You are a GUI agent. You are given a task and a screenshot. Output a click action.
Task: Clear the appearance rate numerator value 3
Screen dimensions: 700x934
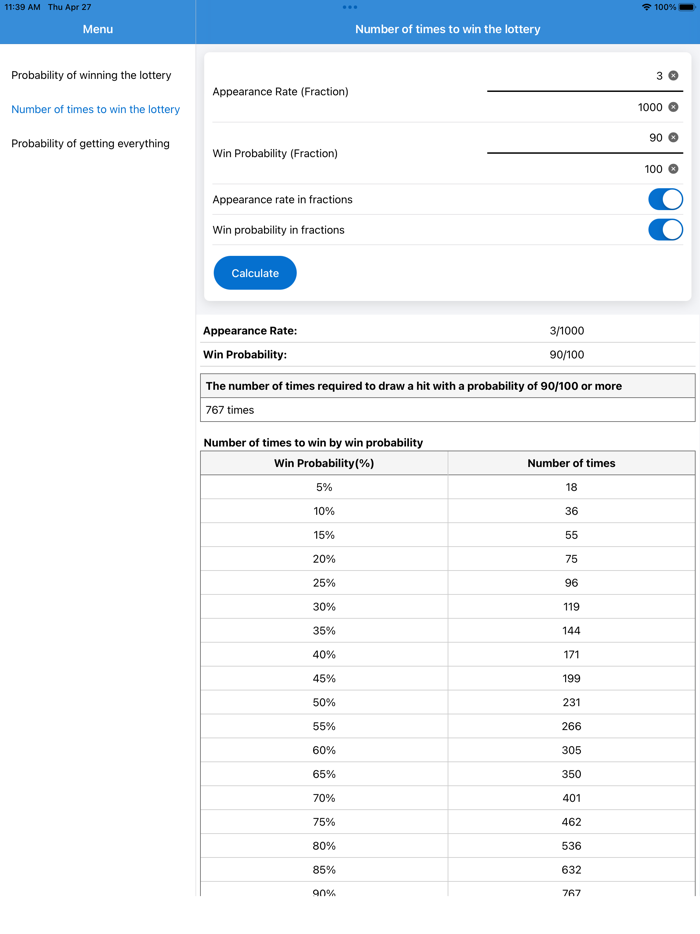point(672,75)
